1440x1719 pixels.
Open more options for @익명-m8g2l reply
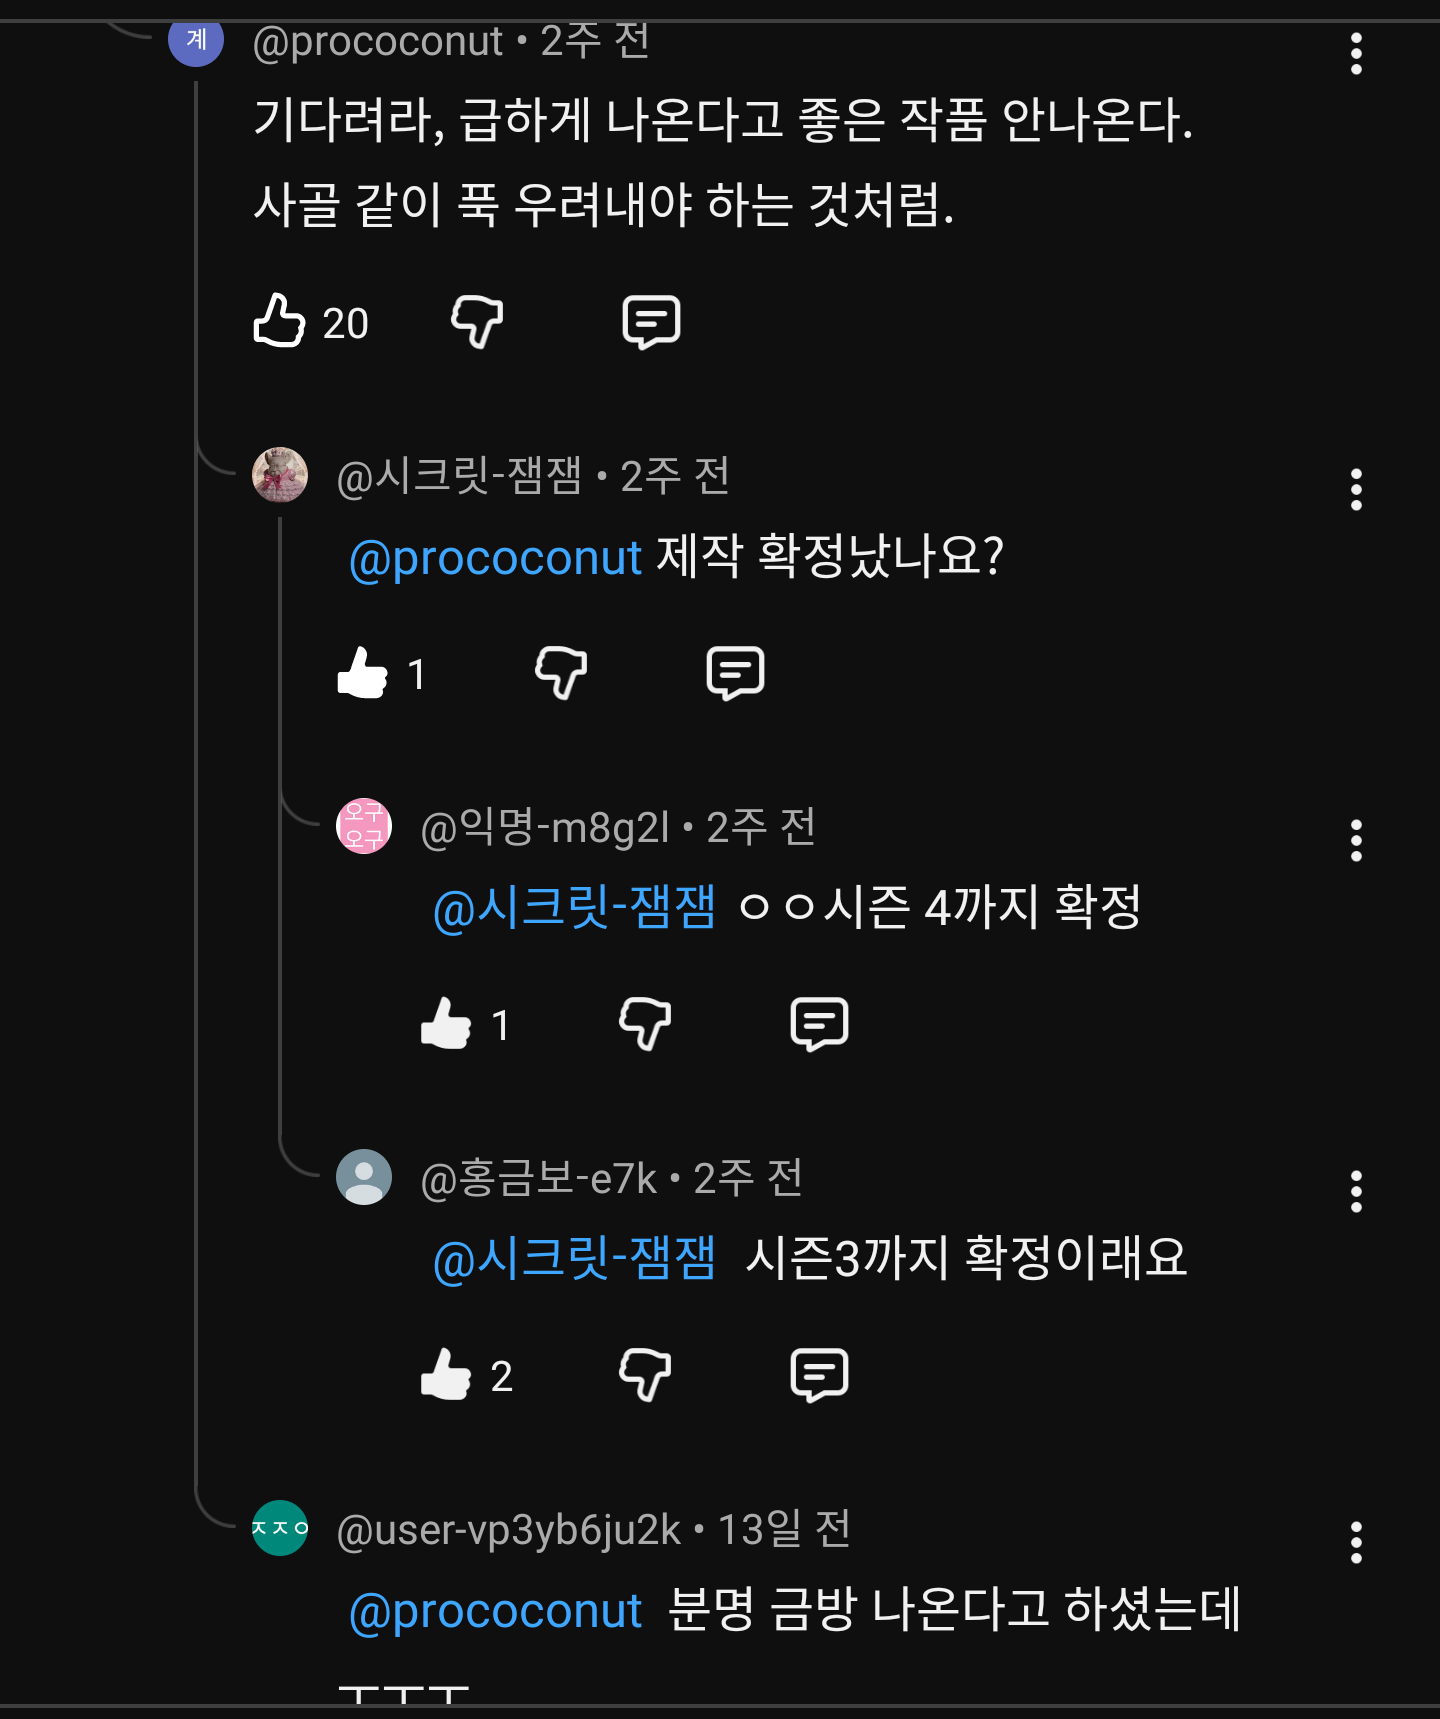pyautogui.click(x=1356, y=841)
